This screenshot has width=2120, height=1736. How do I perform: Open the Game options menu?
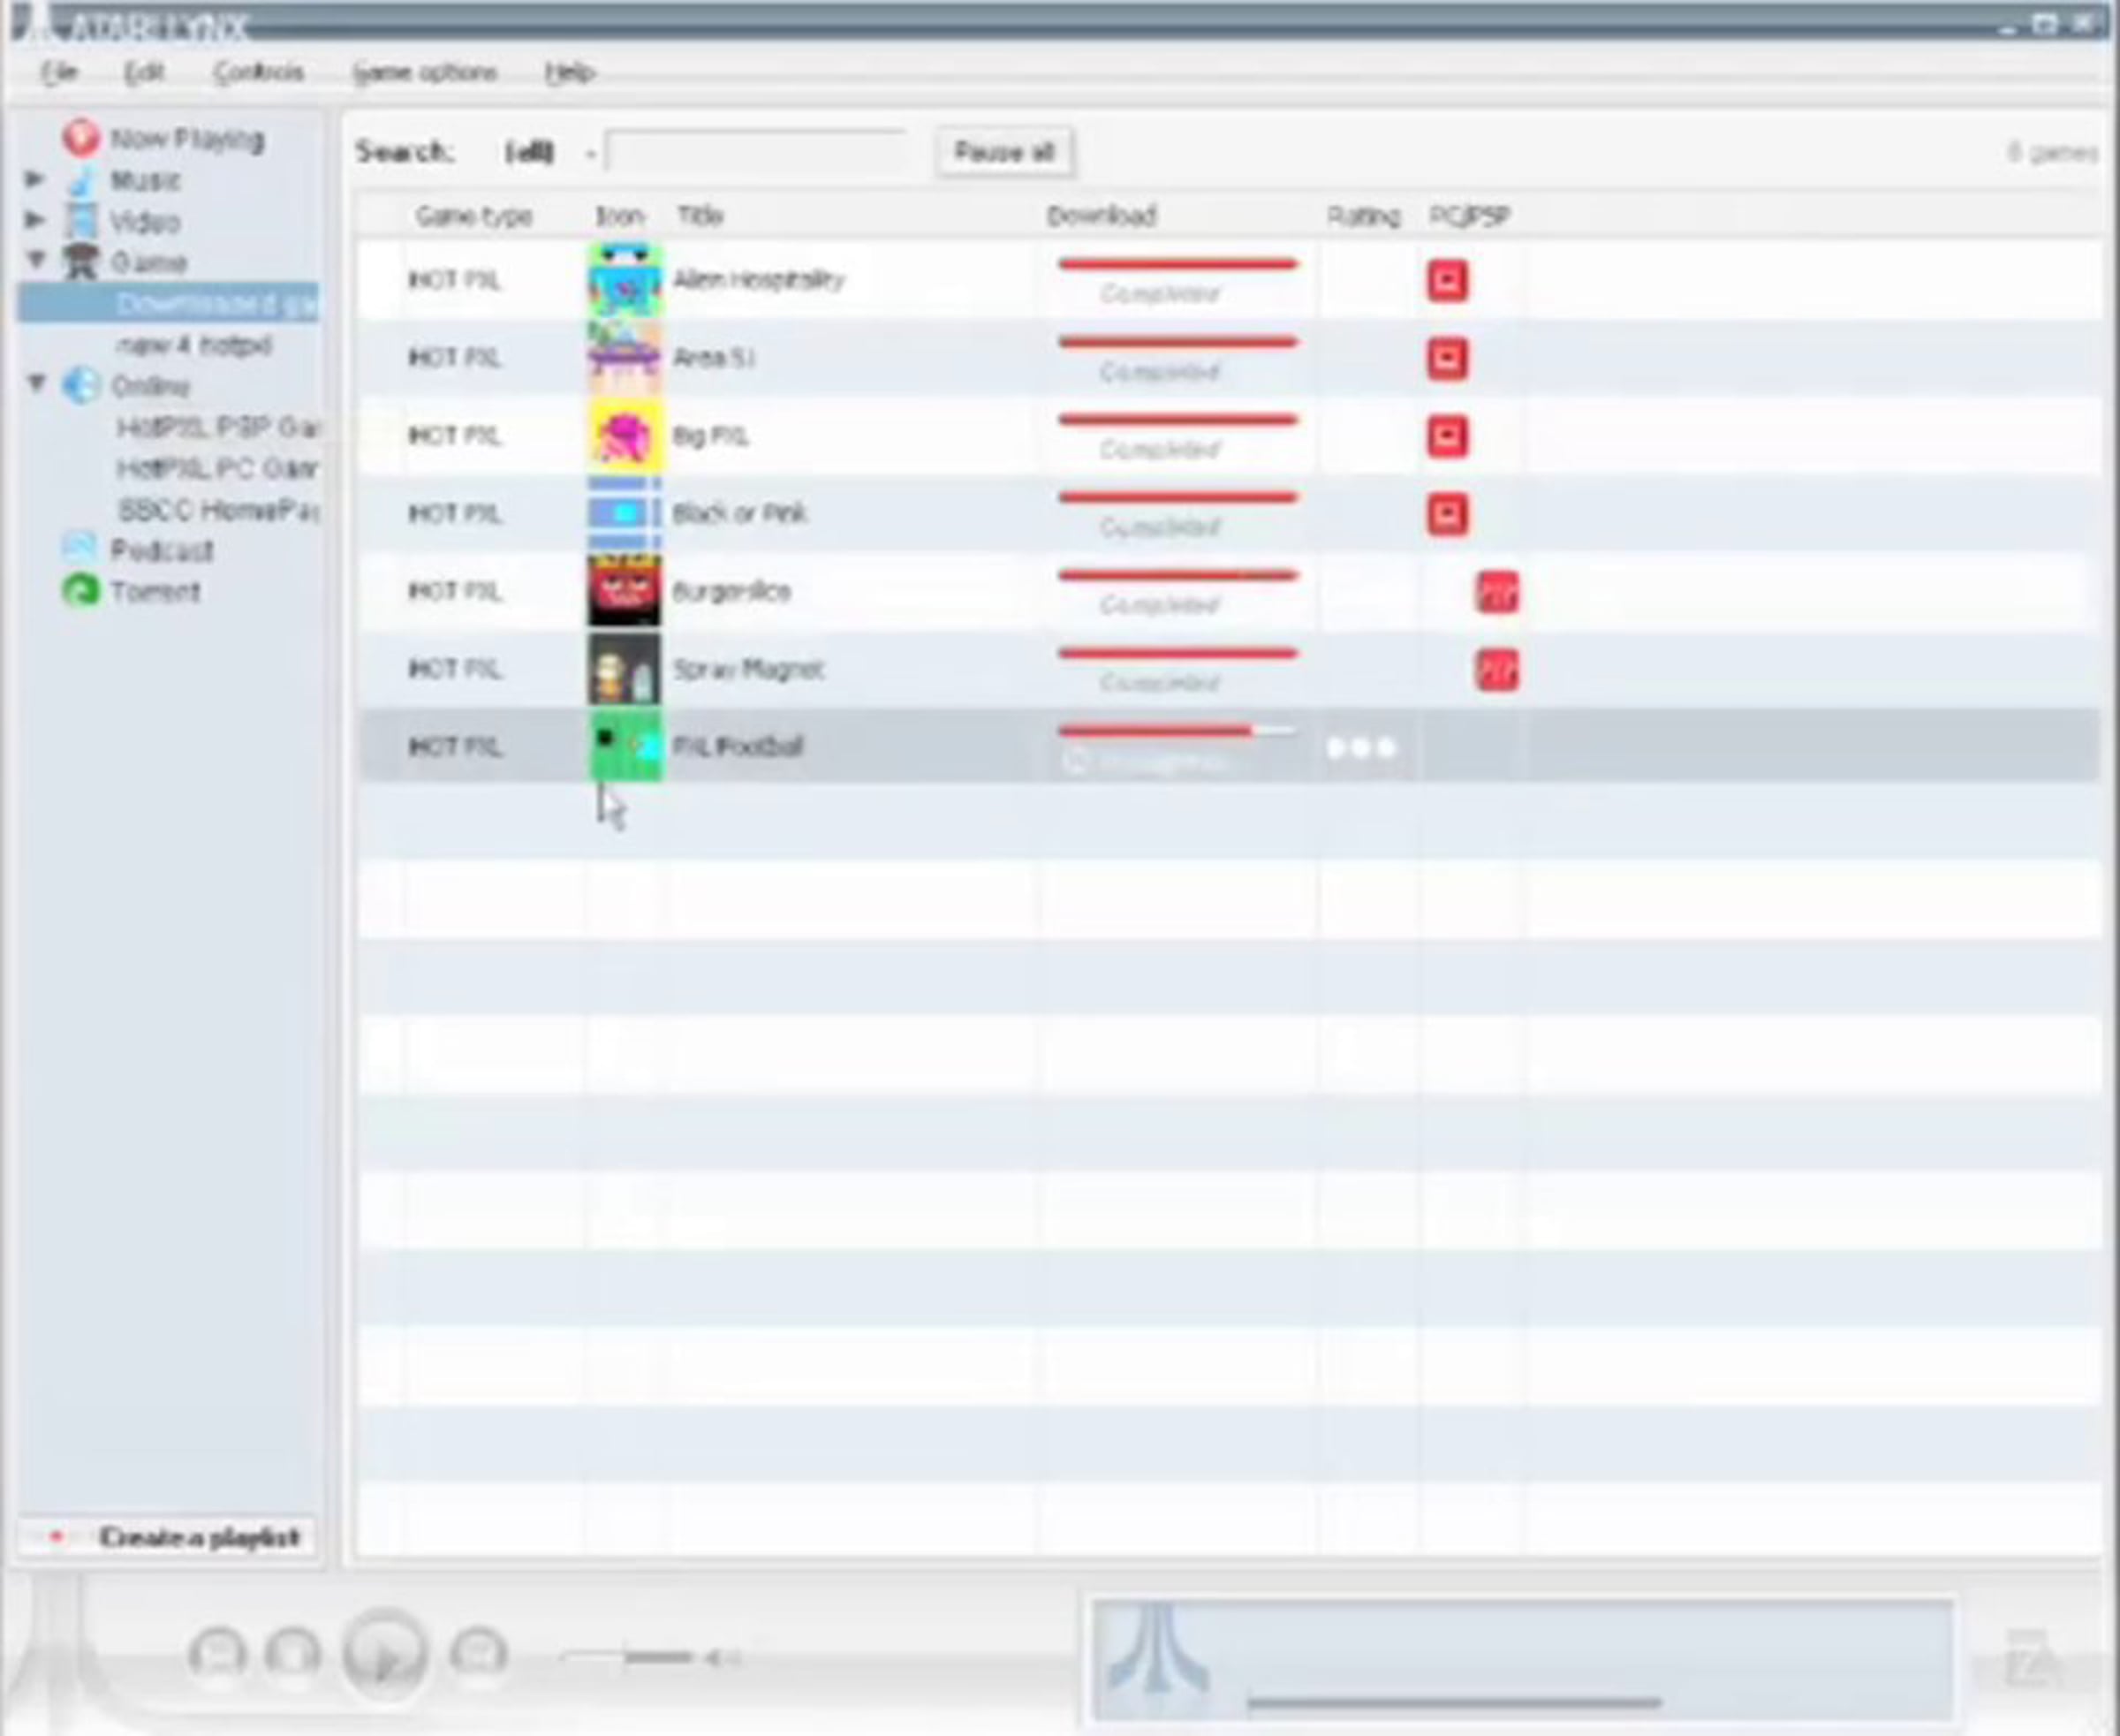click(425, 72)
